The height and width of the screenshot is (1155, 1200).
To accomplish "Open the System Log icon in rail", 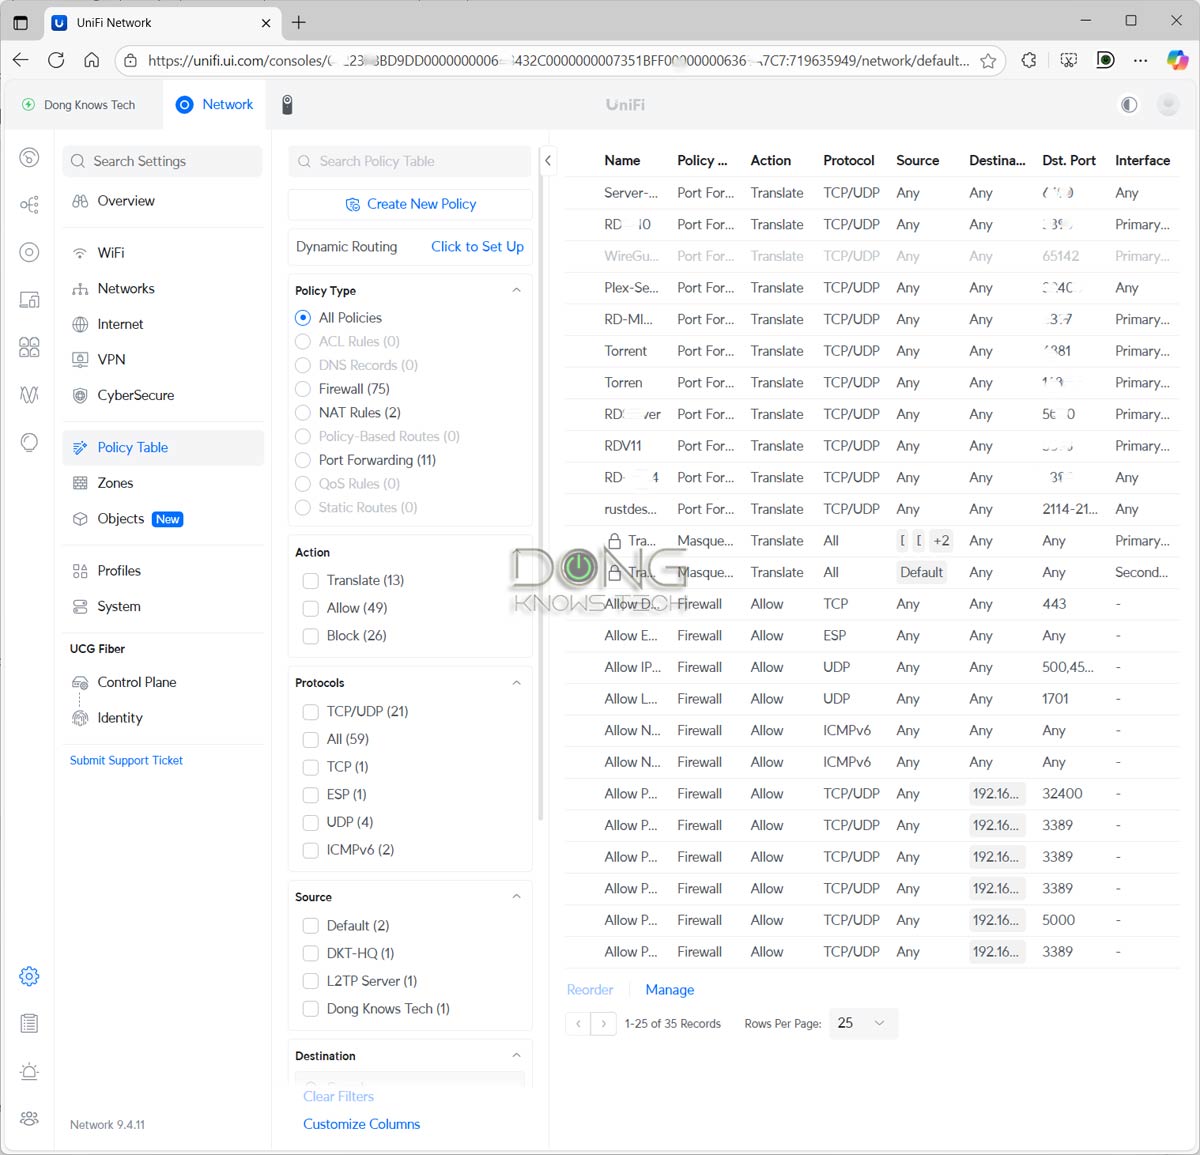I will point(29,1023).
